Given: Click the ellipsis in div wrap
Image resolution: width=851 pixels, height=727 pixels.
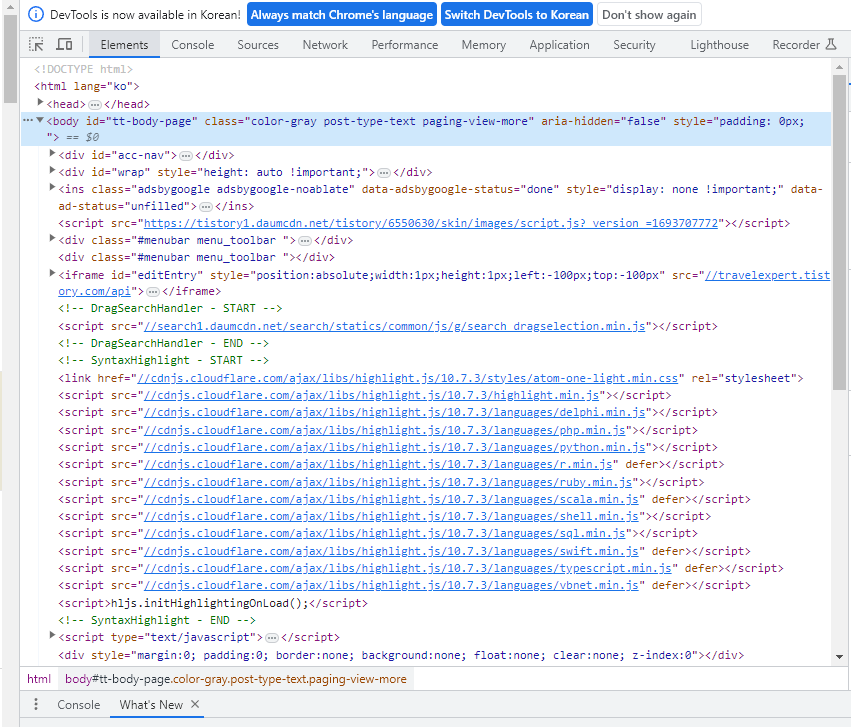Looking at the screenshot, I should click(x=384, y=173).
